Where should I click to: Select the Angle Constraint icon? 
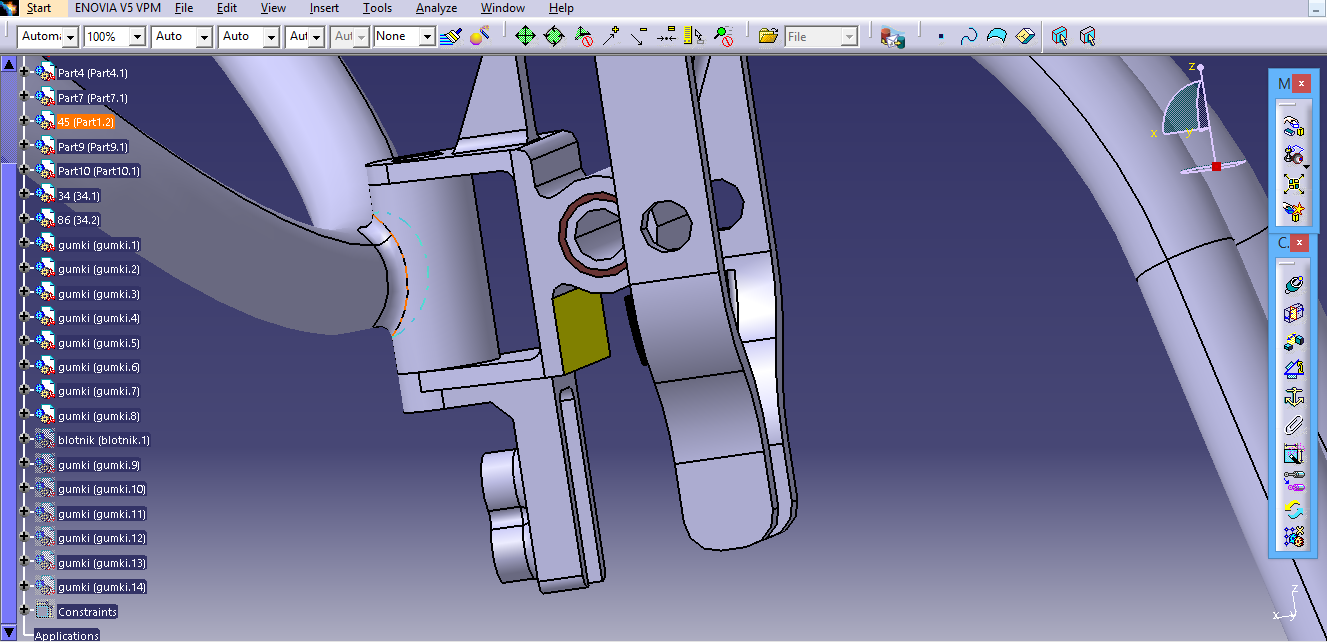[x=1294, y=369]
